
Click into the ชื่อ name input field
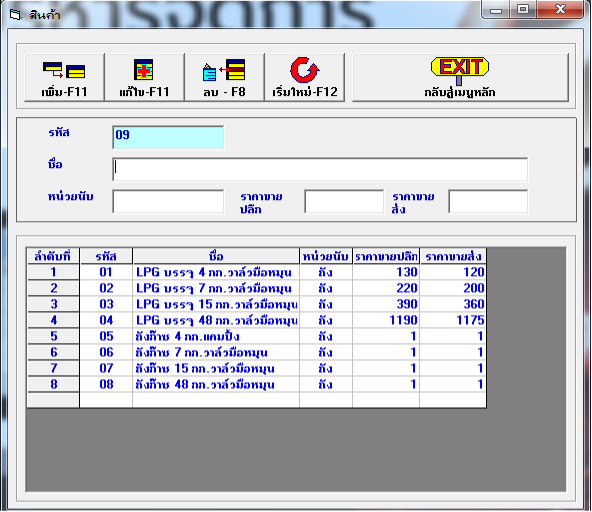(x=320, y=169)
